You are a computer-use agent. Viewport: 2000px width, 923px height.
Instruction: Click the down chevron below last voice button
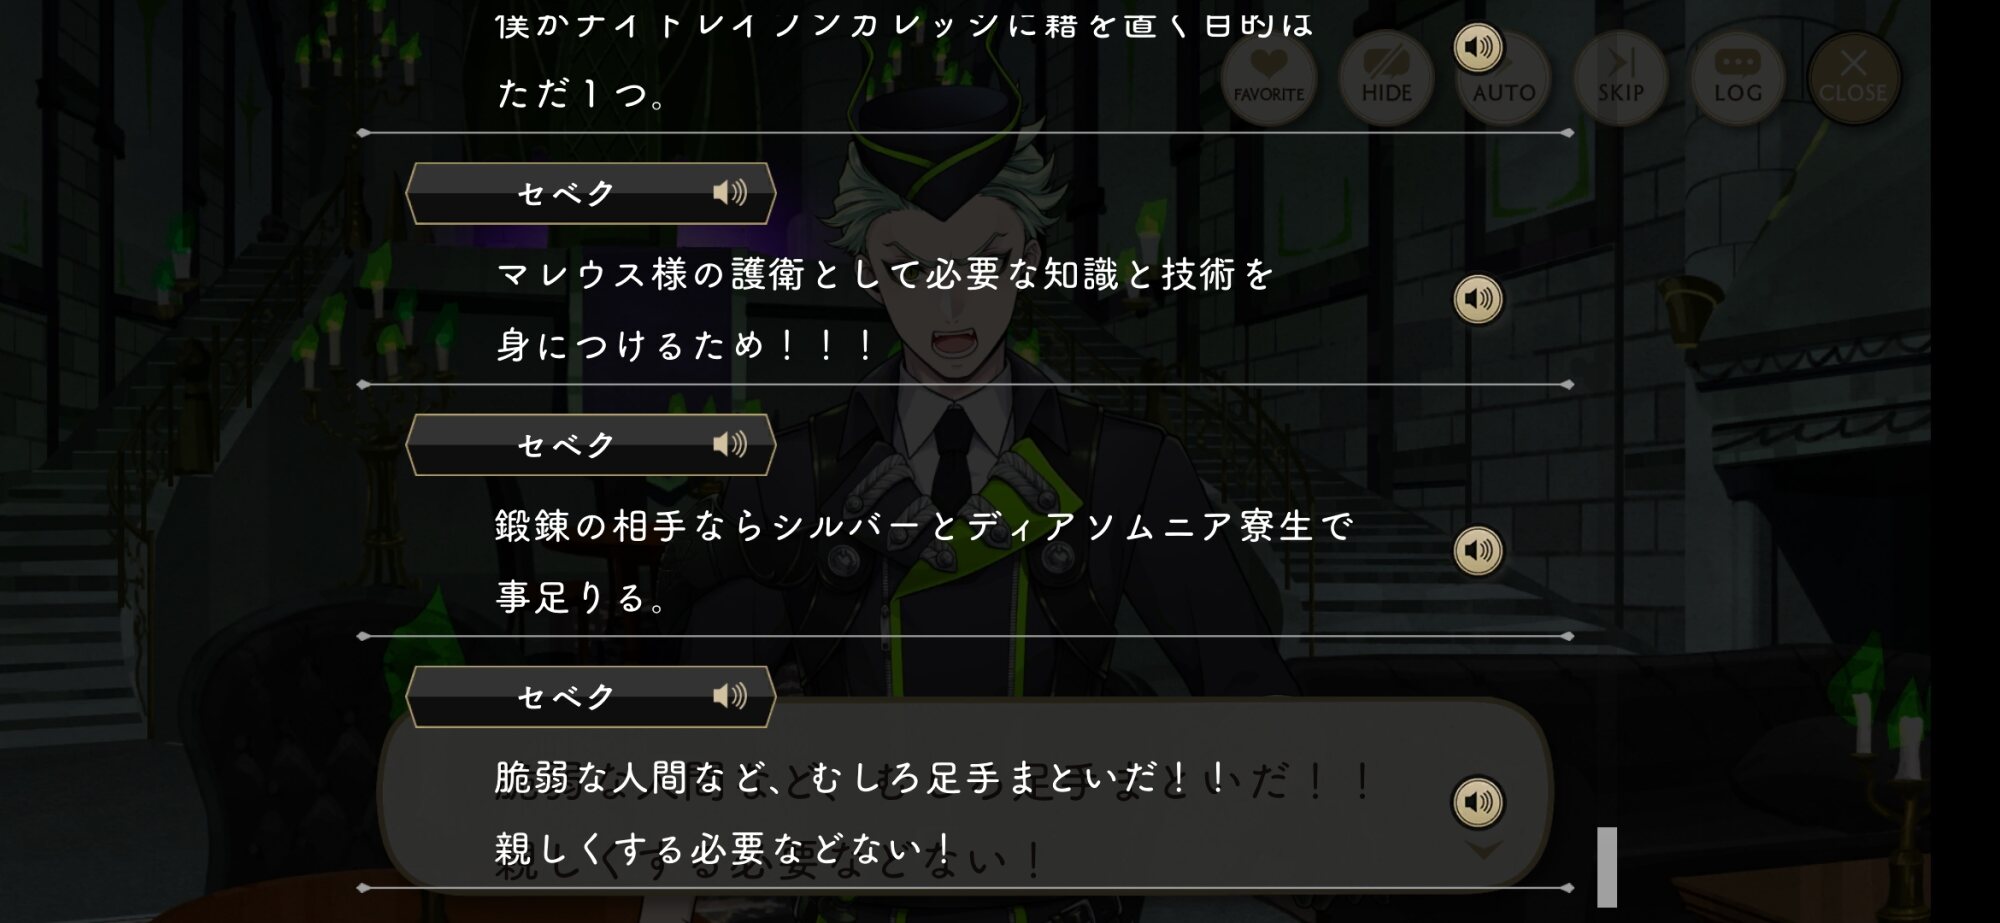1483,850
